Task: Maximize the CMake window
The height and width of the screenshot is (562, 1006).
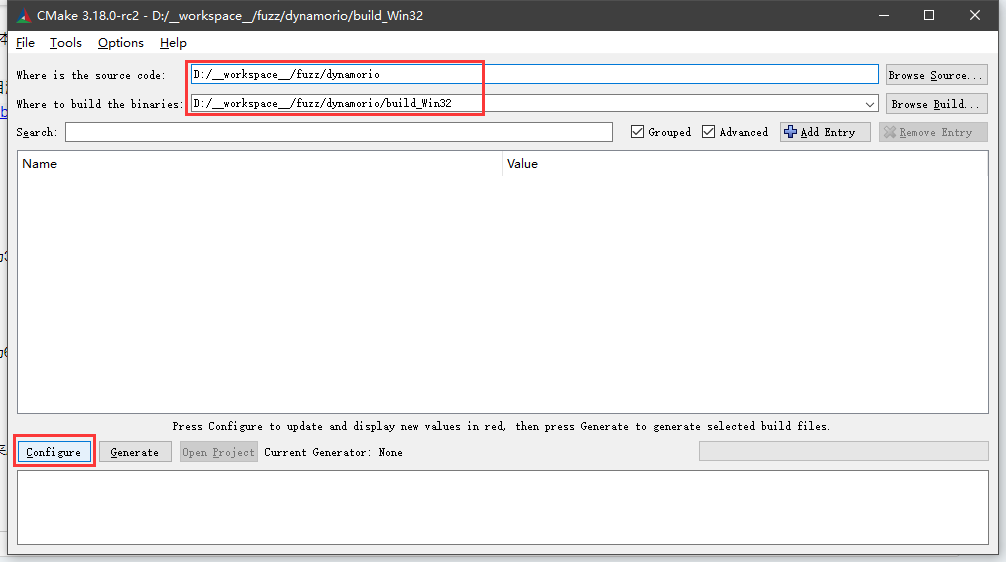Action: tap(929, 15)
